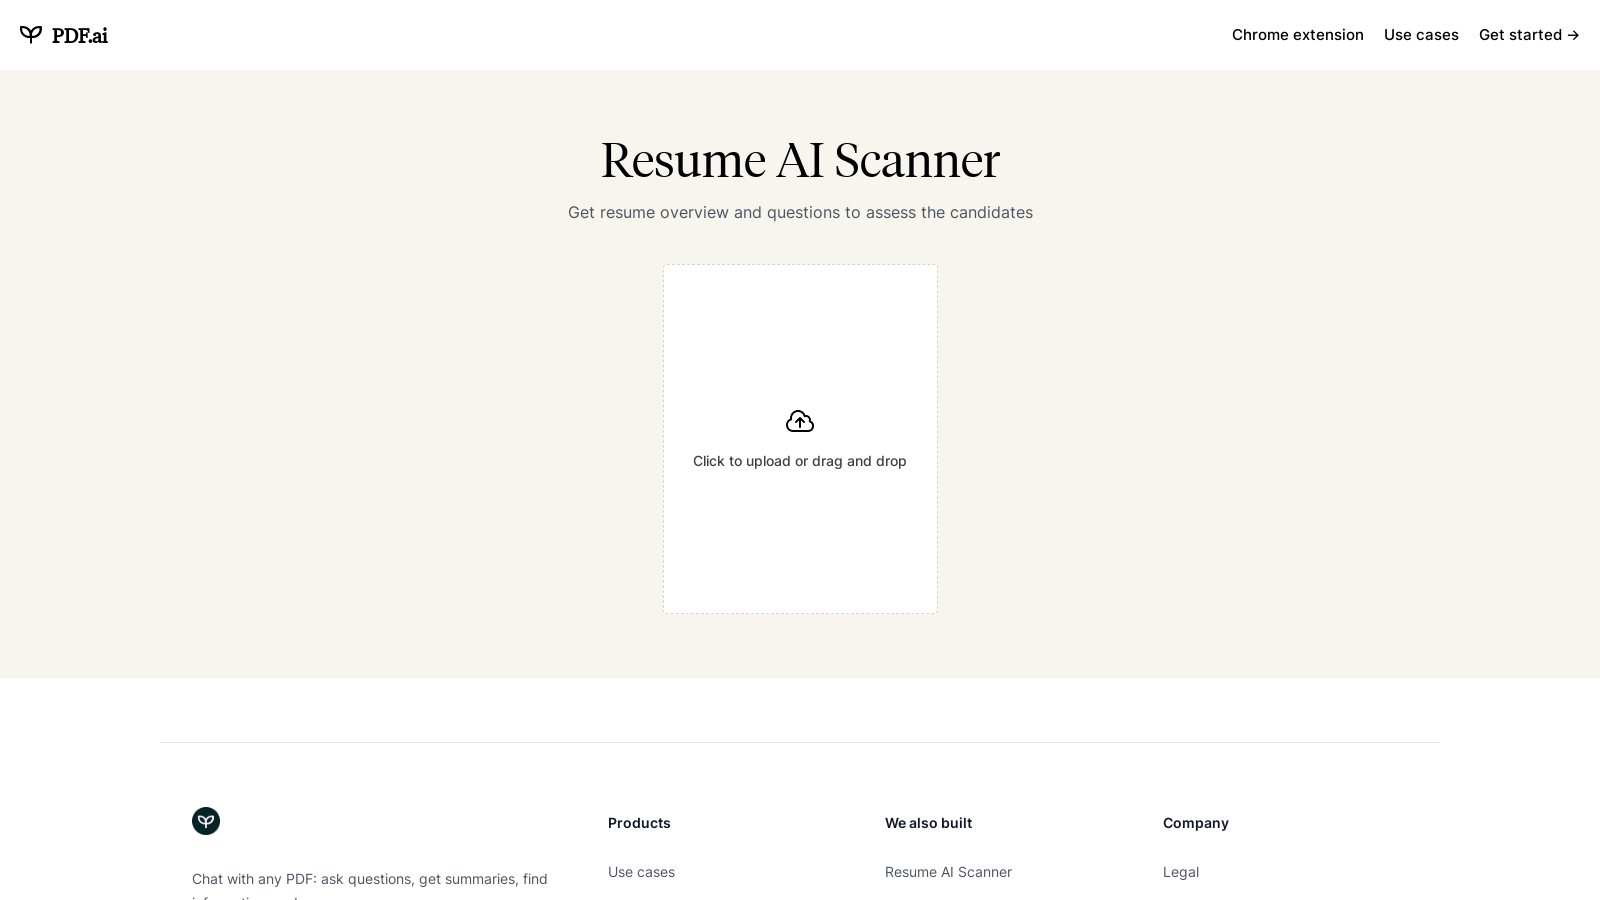Open Resume AI Scanner footer link
This screenshot has width=1600, height=900.
pos(948,872)
